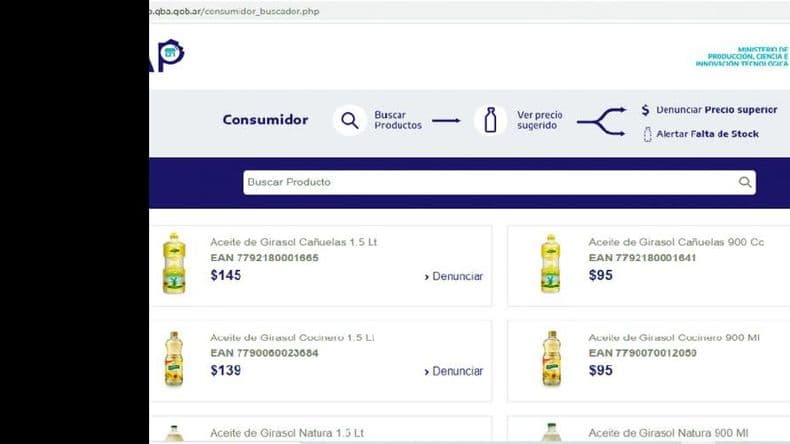Click the Buscar Productos step label
This screenshot has width=790, height=444.
pos(398,120)
